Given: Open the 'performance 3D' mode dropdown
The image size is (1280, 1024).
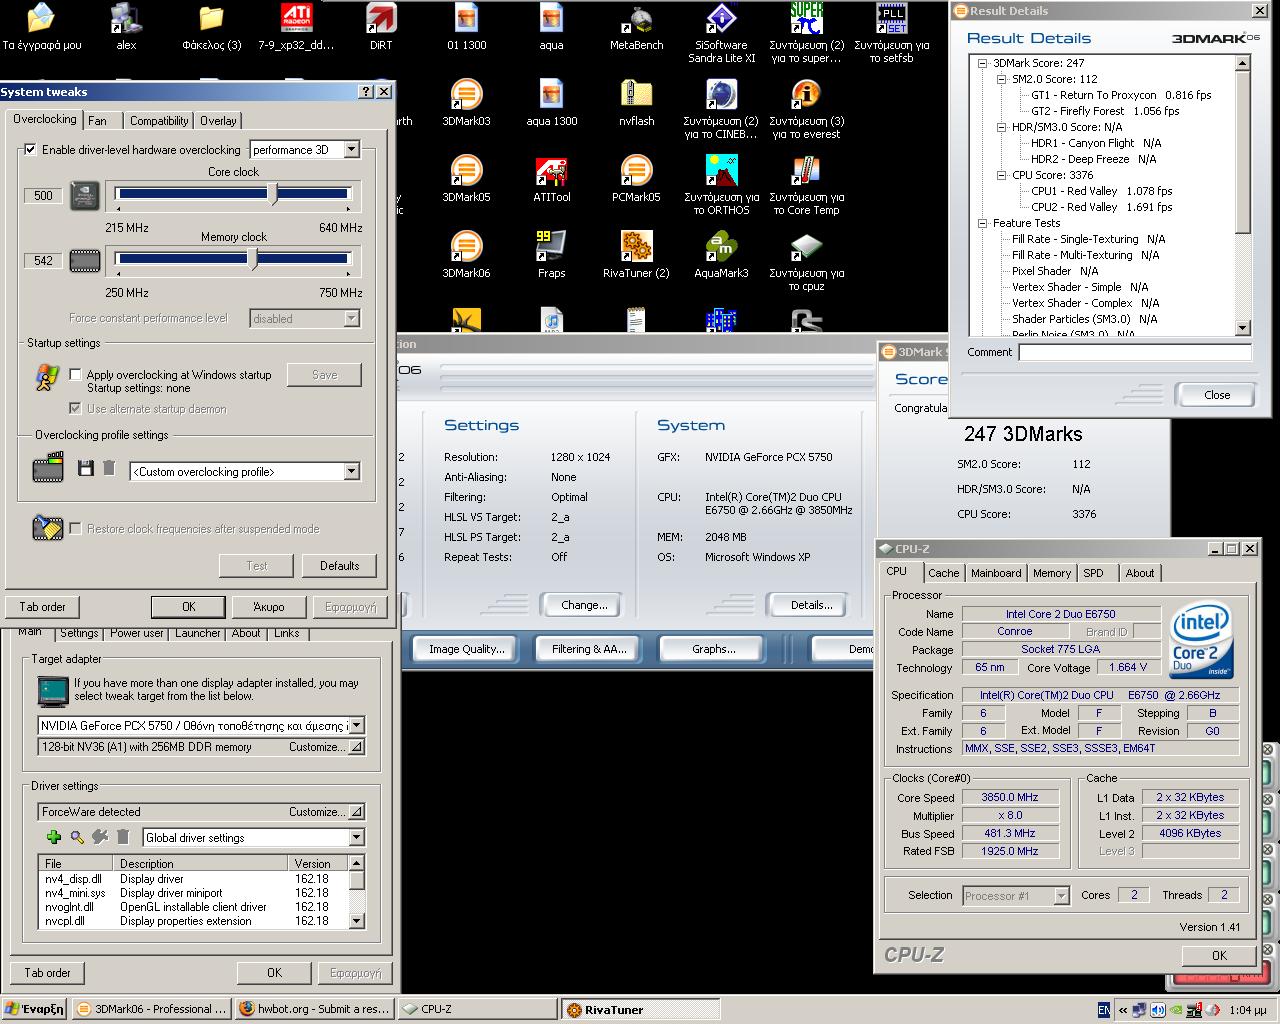Looking at the screenshot, I should (351, 150).
